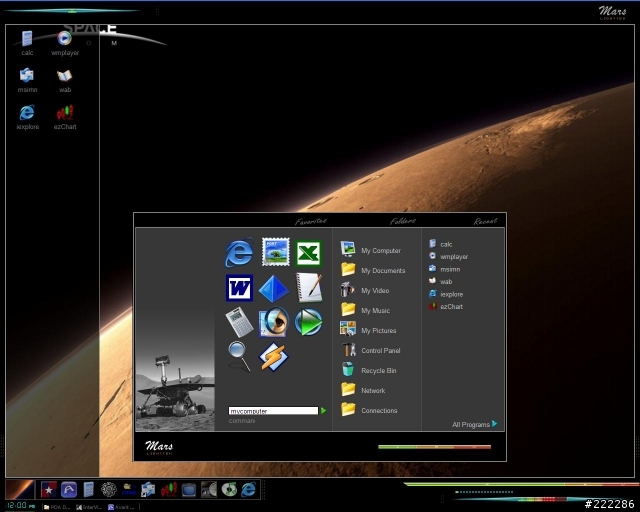This screenshot has height=512, width=640.
Task: Launch Winamp lightning bolt icon
Action: 273,357
